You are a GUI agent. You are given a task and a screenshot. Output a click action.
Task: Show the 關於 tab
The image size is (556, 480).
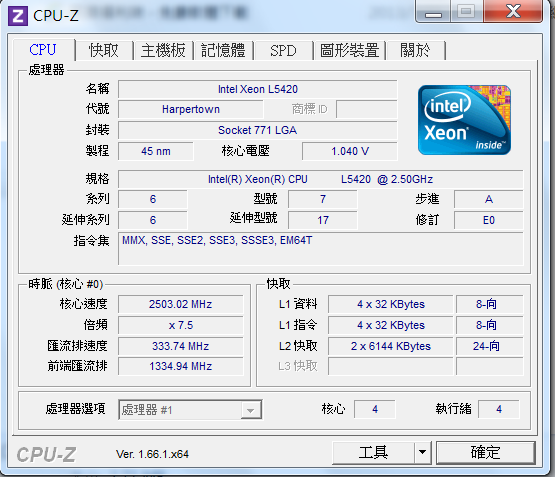coord(415,50)
